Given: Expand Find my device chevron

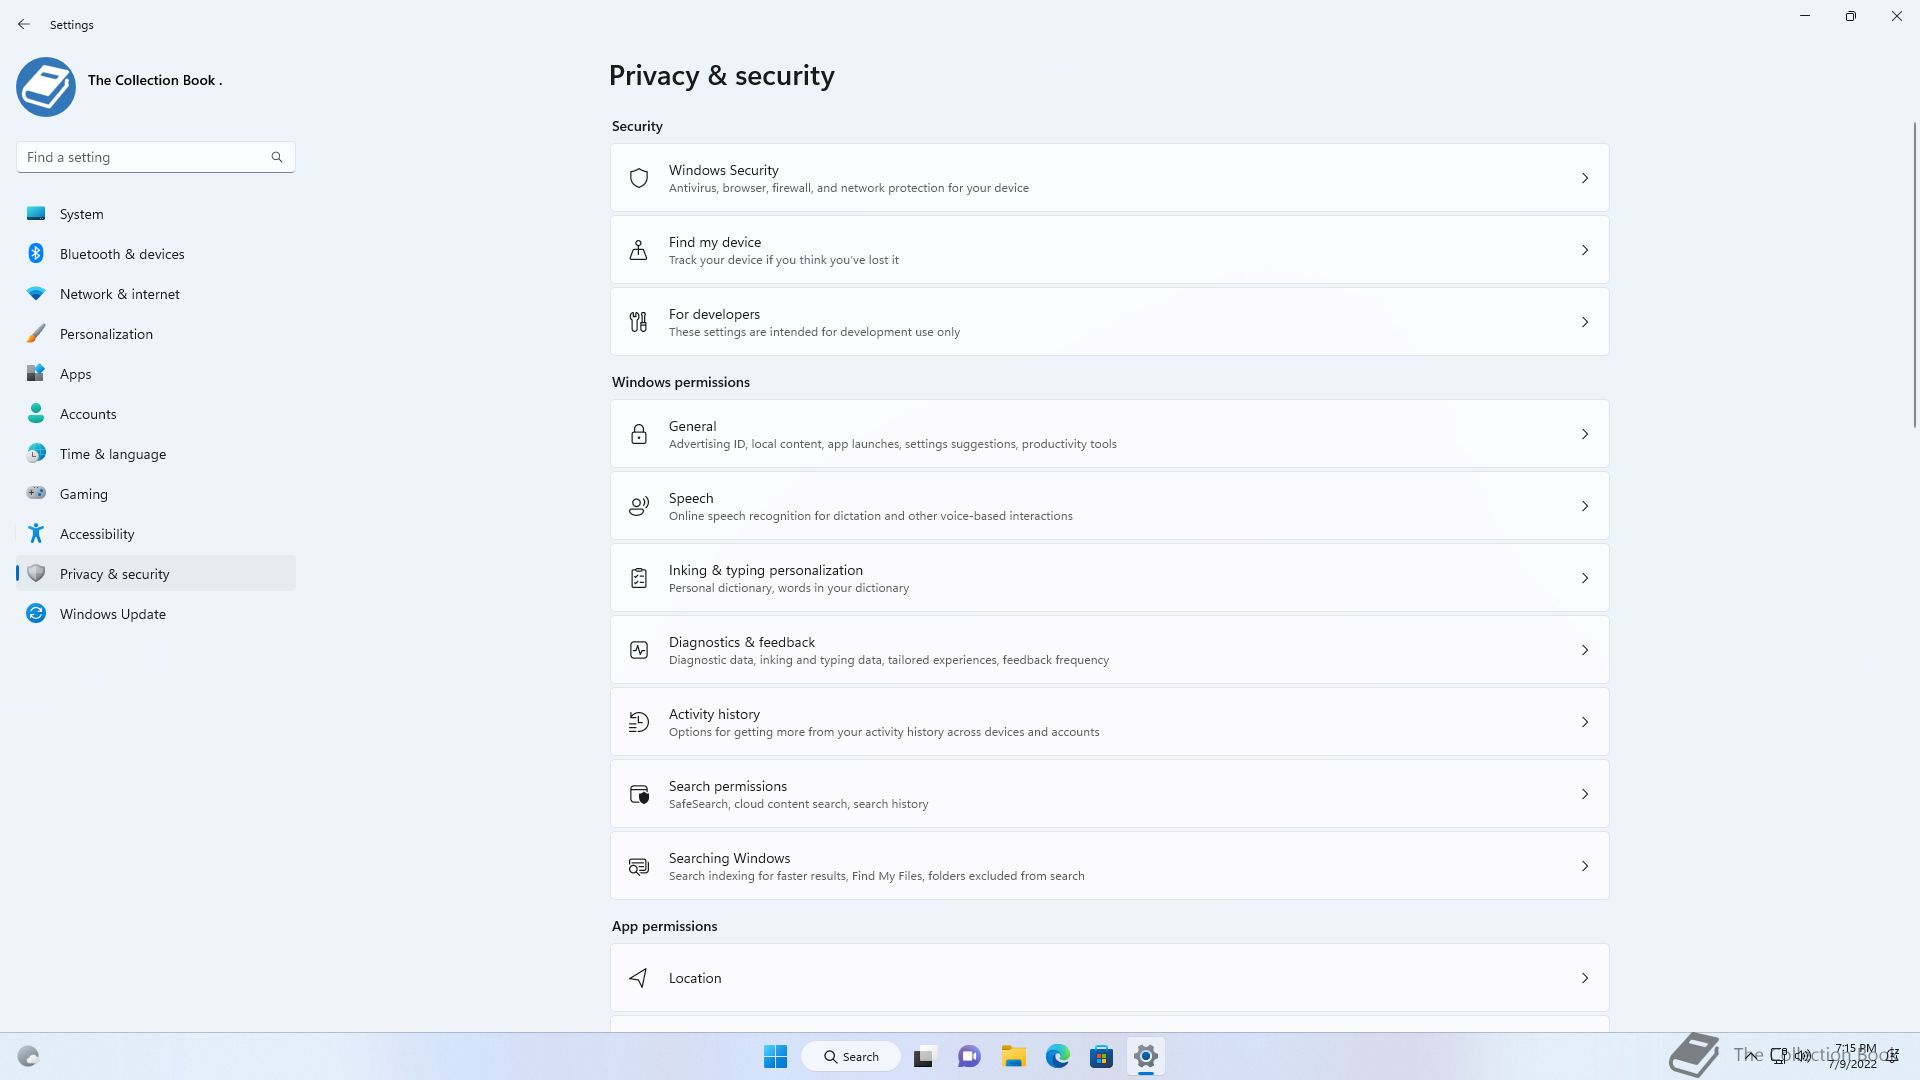Looking at the screenshot, I should 1585,250.
